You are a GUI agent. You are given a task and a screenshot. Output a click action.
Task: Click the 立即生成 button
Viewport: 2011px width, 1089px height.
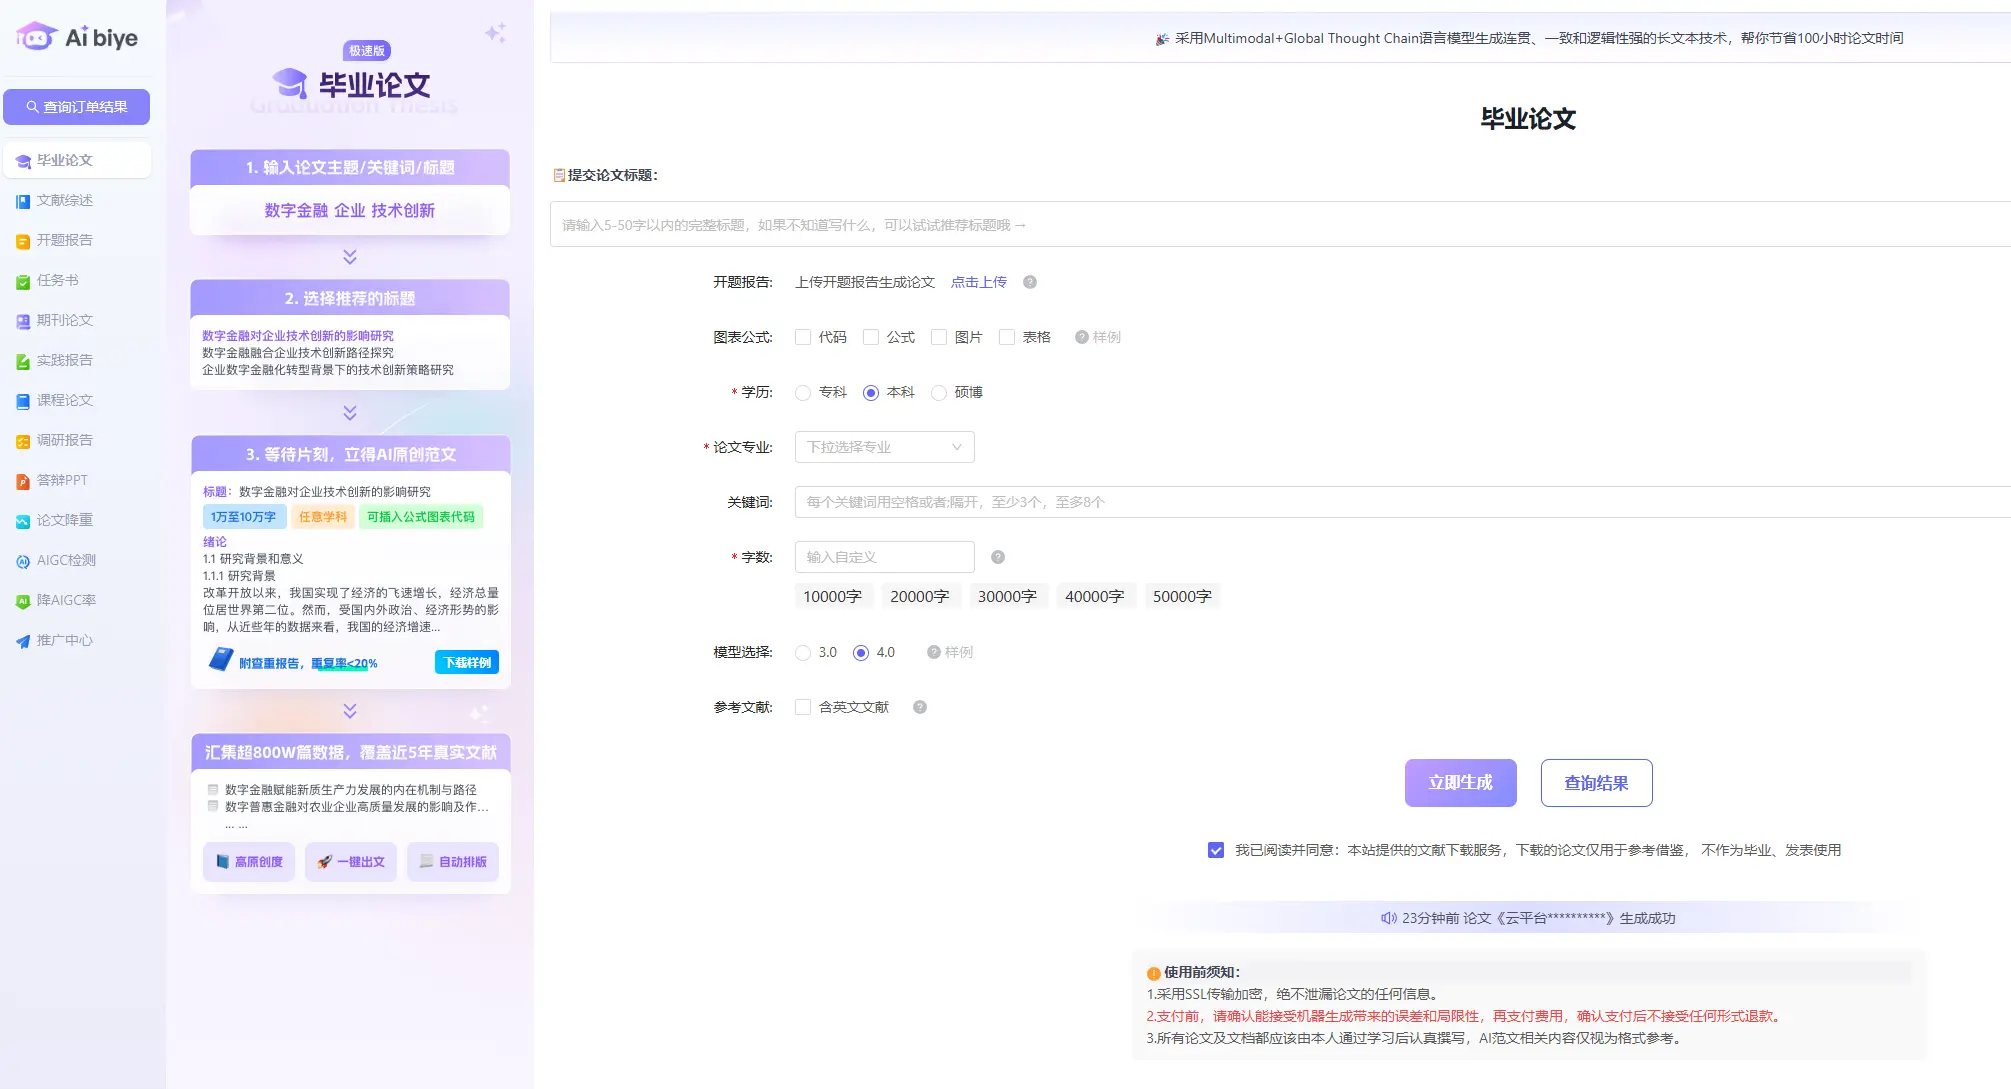1460,783
